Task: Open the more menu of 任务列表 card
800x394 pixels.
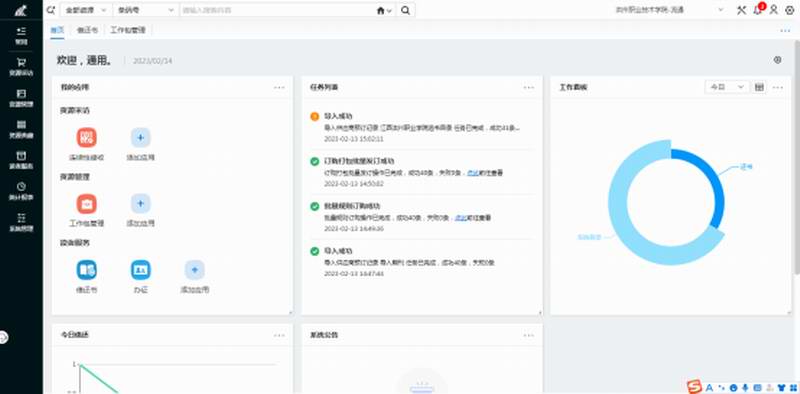Action: point(529,87)
